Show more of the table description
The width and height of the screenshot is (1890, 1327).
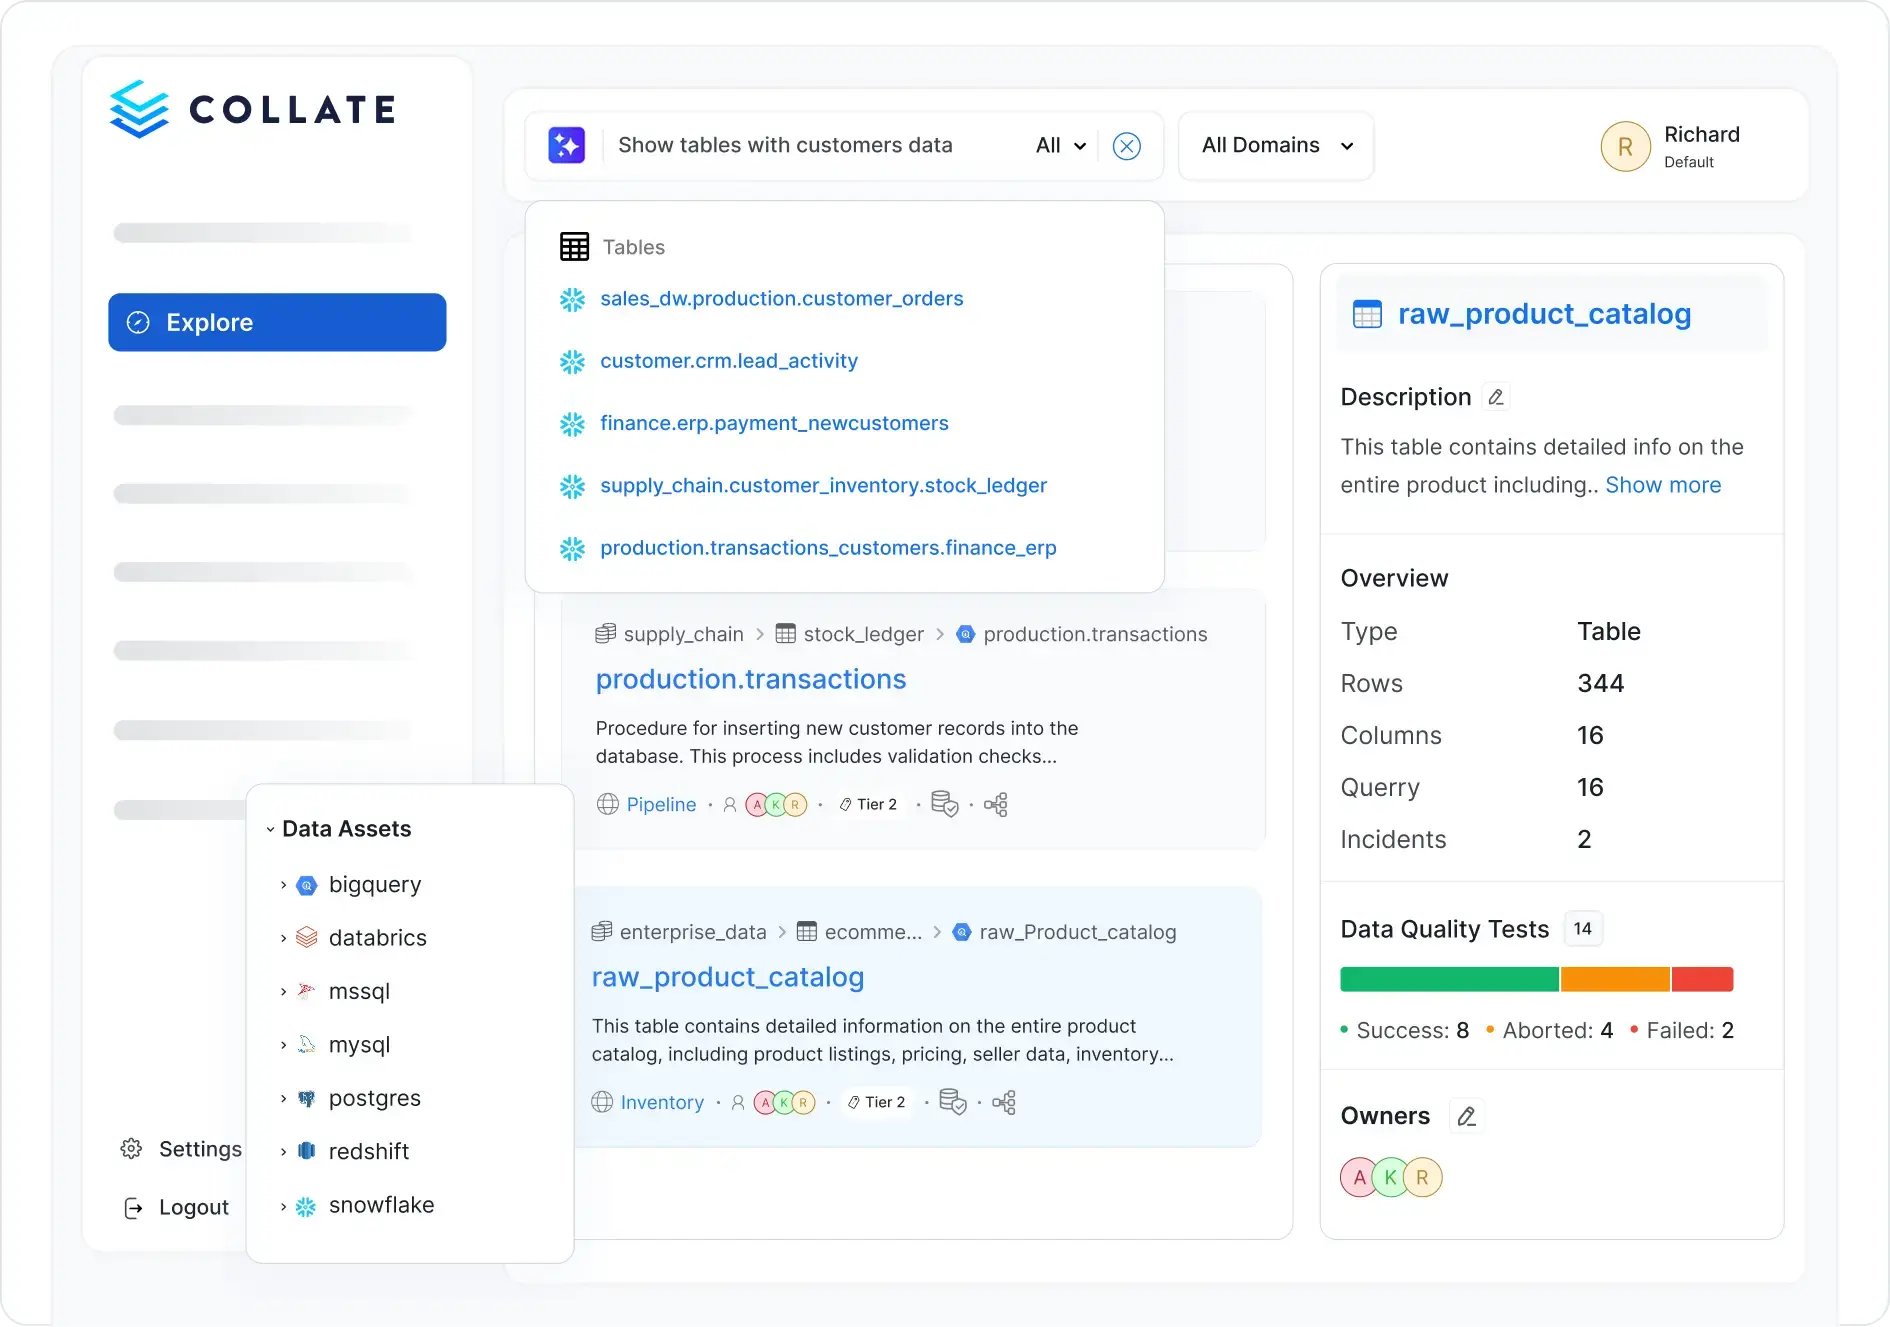click(1663, 485)
